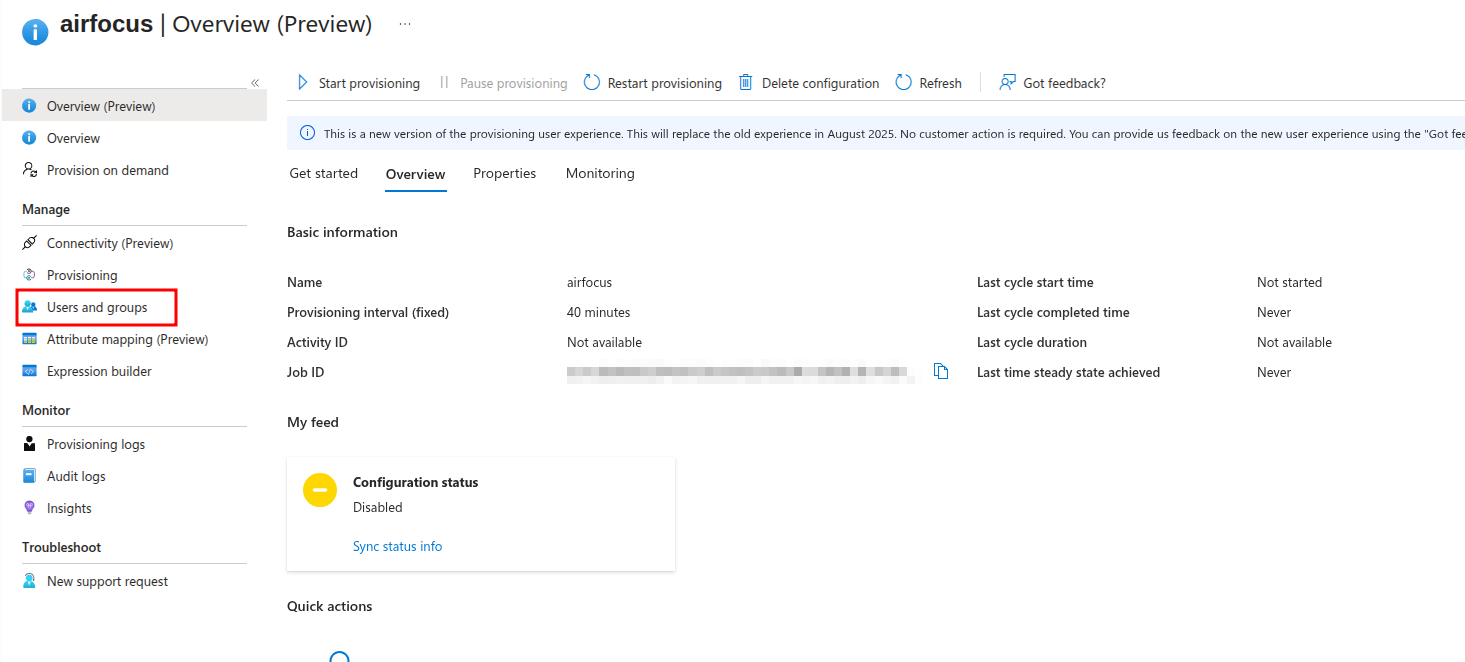The width and height of the screenshot is (1465, 662).
Task: Click the airfocus info icon in header
Action: click(x=36, y=32)
